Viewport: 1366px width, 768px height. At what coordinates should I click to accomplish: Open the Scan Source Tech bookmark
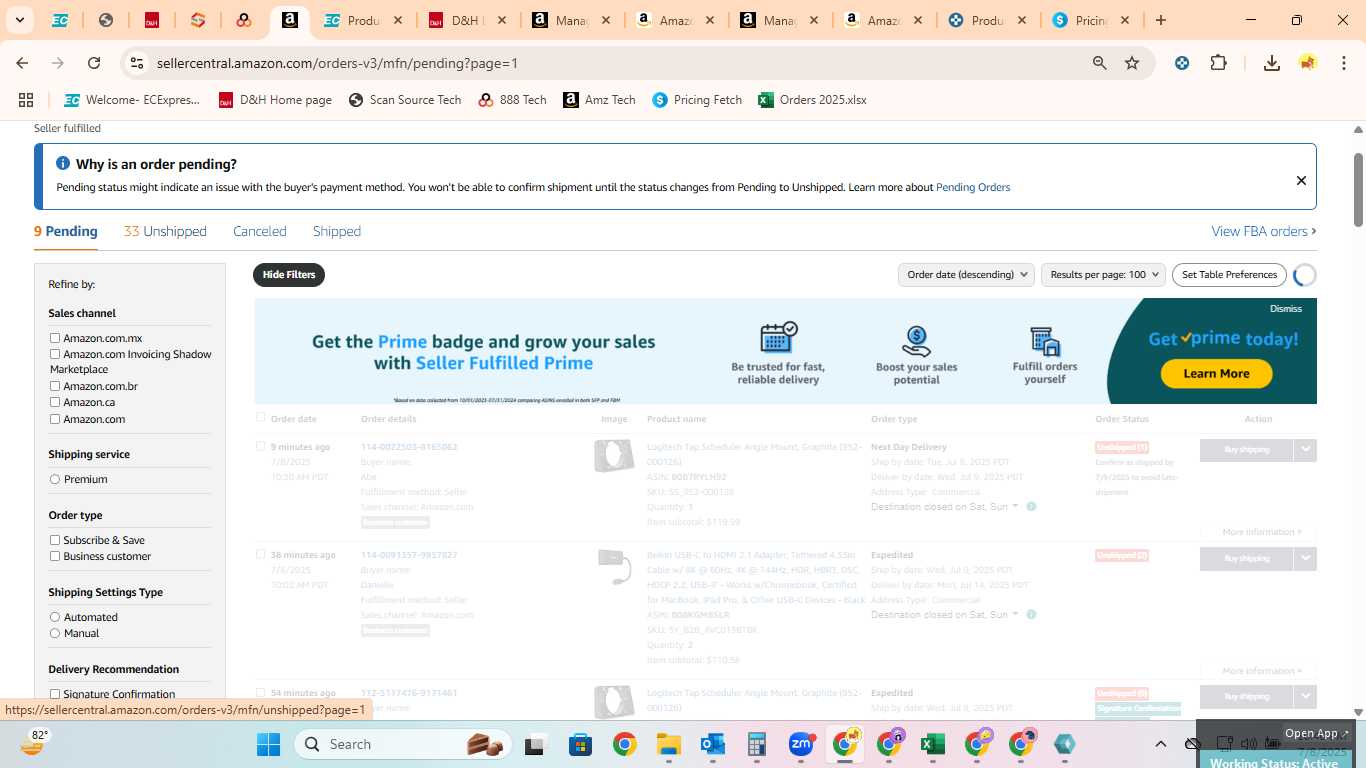pos(405,100)
